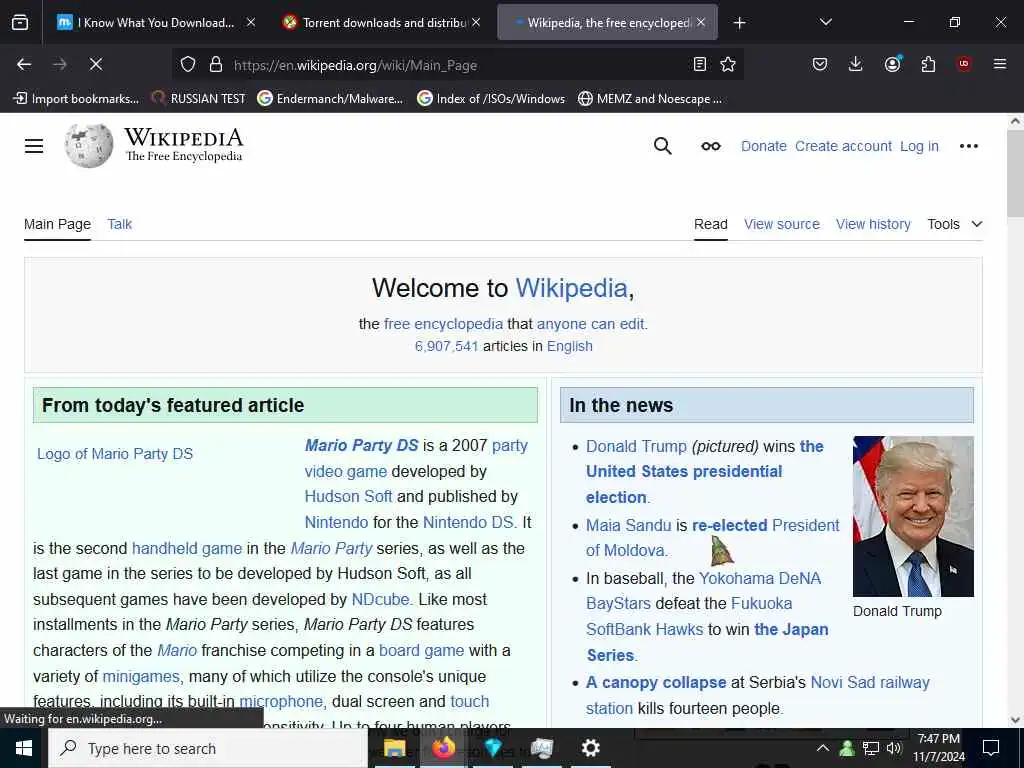Open File Explorer from the taskbar
This screenshot has height=768, width=1024.
click(x=394, y=748)
